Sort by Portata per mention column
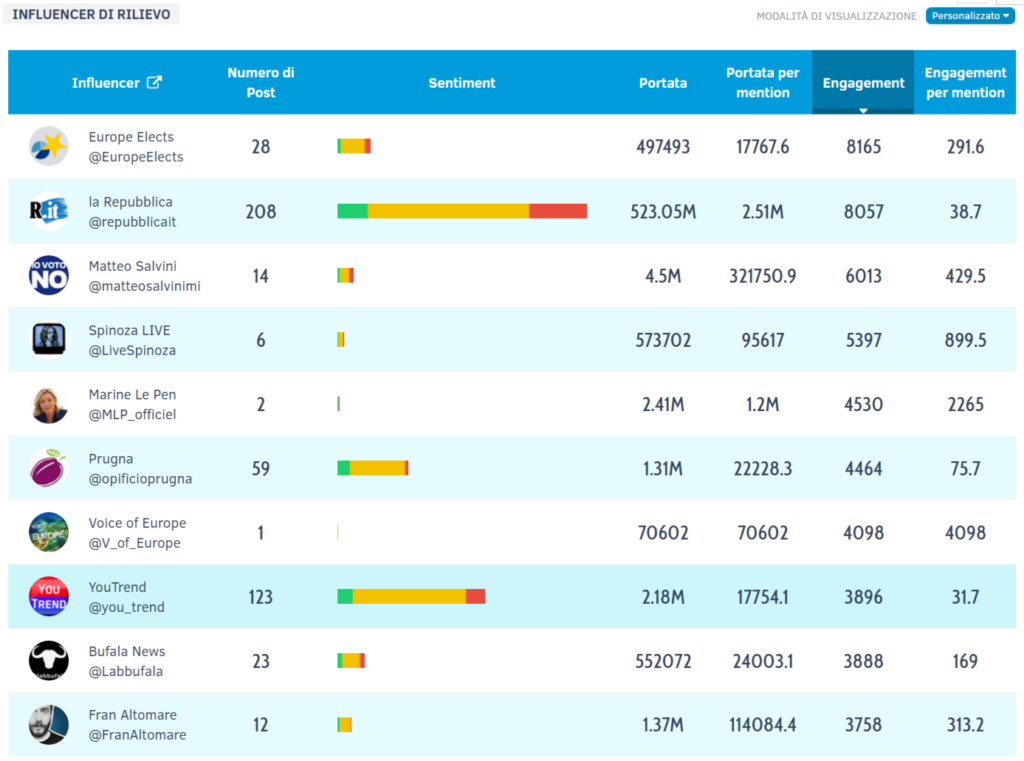This screenshot has height=761, width=1024. pos(763,83)
